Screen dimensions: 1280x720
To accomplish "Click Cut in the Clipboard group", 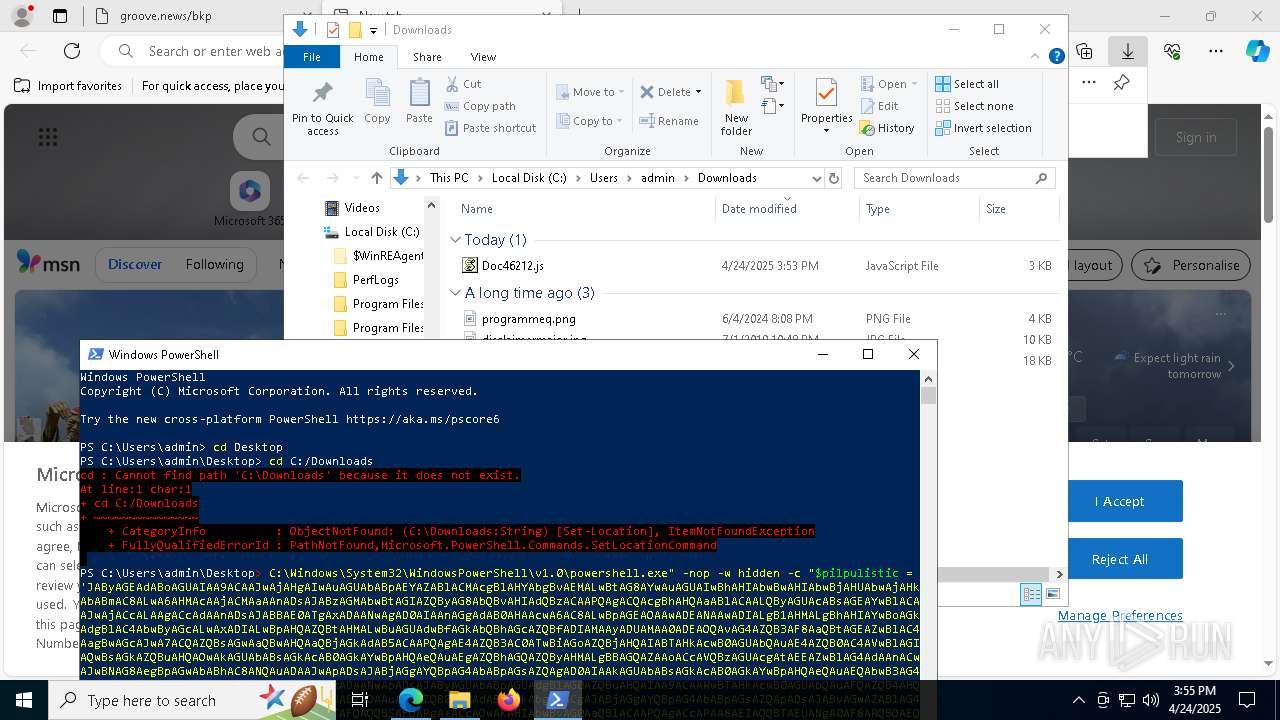I will coord(463,84).
